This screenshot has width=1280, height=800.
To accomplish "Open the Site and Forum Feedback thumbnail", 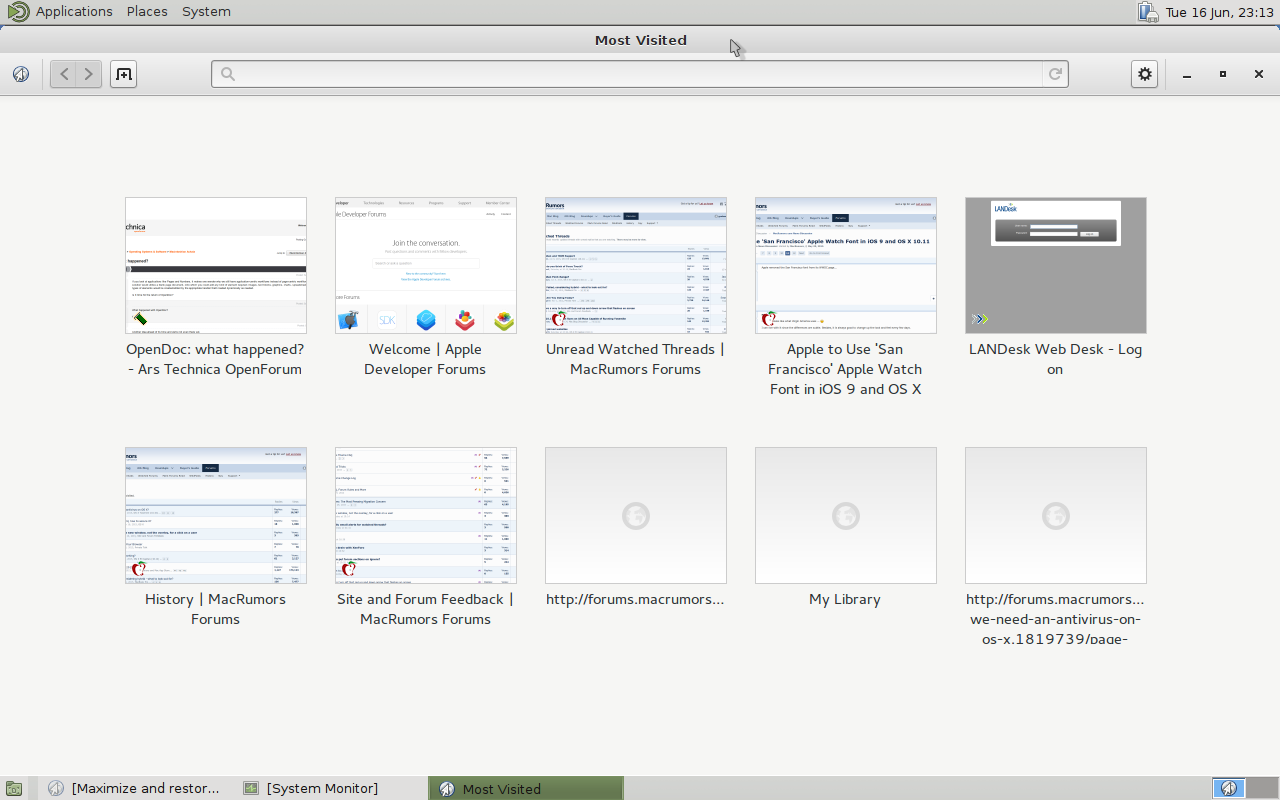I will (x=426, y=515).
